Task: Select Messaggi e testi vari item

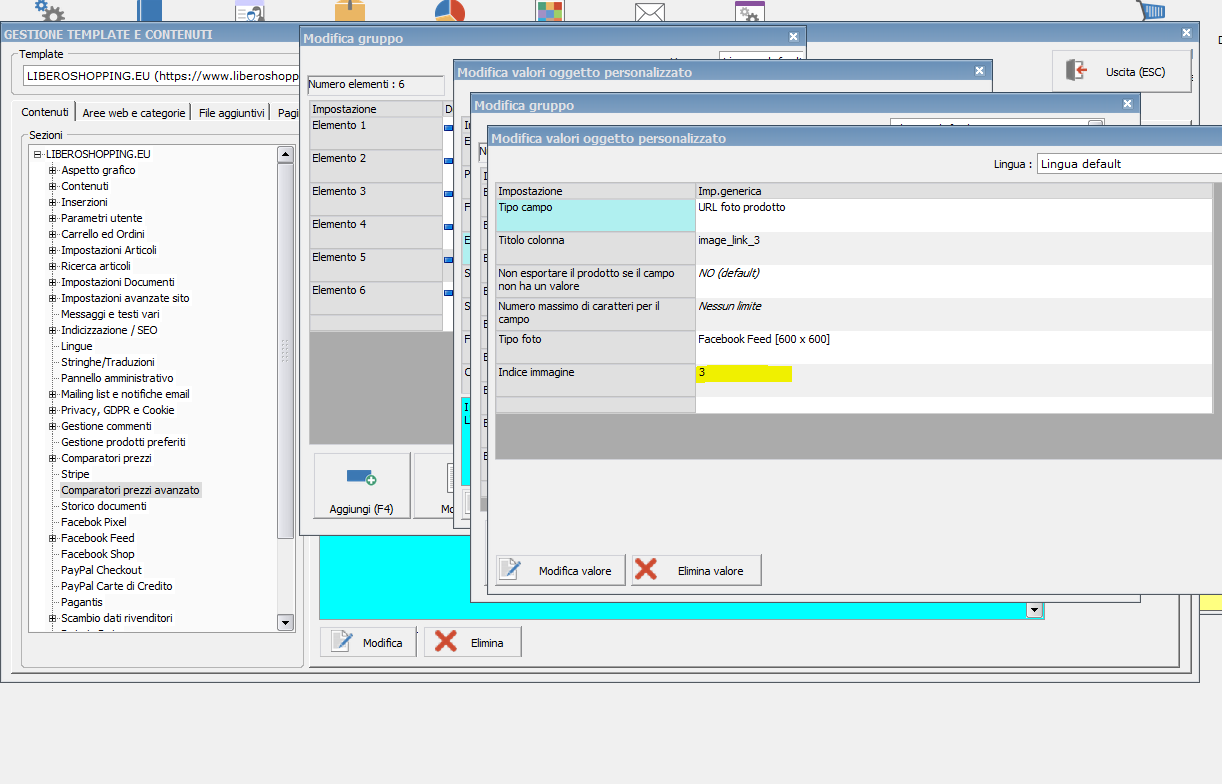Action: (110, 314)
